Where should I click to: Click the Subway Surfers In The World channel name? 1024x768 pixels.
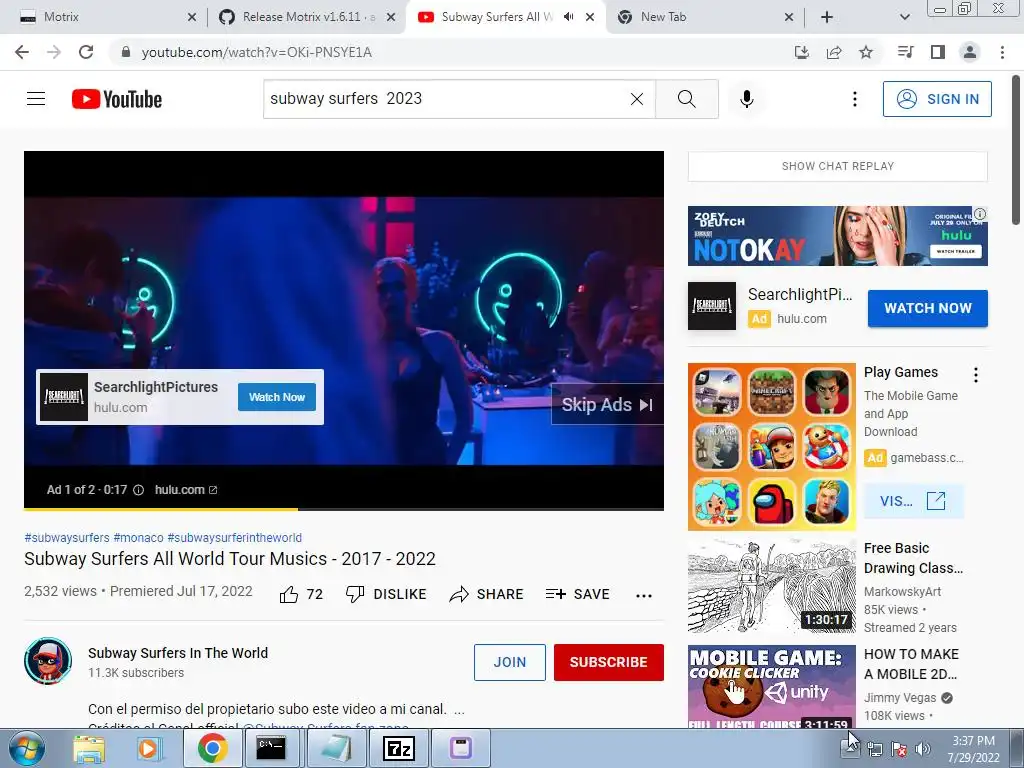tap(178, 653)
